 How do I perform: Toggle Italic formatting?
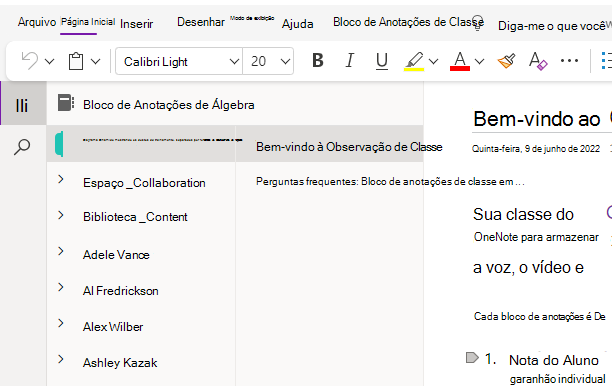[x=350, y=61]
